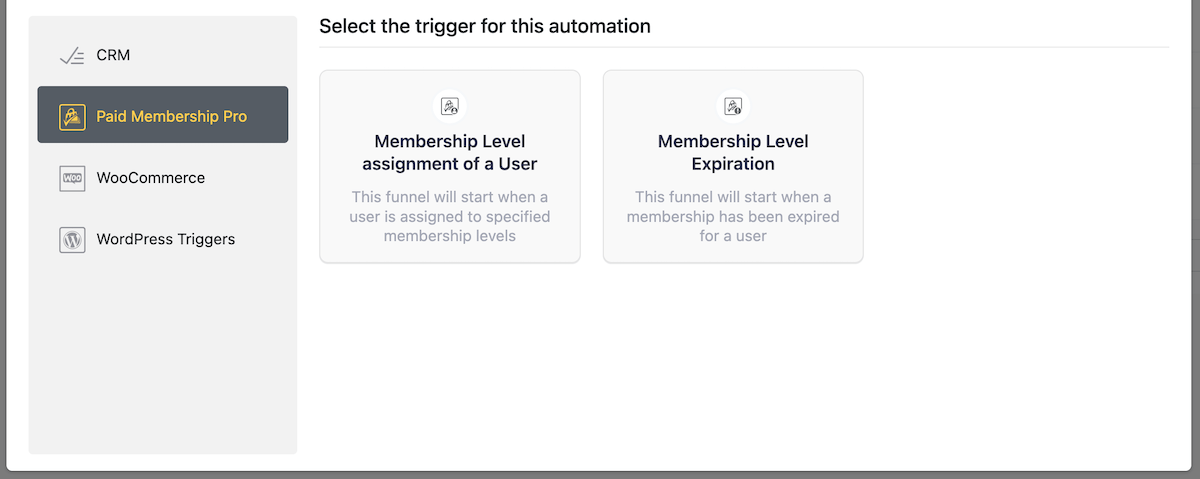Click the 'user is assigned to specified membership levels' description

point(450,216)
